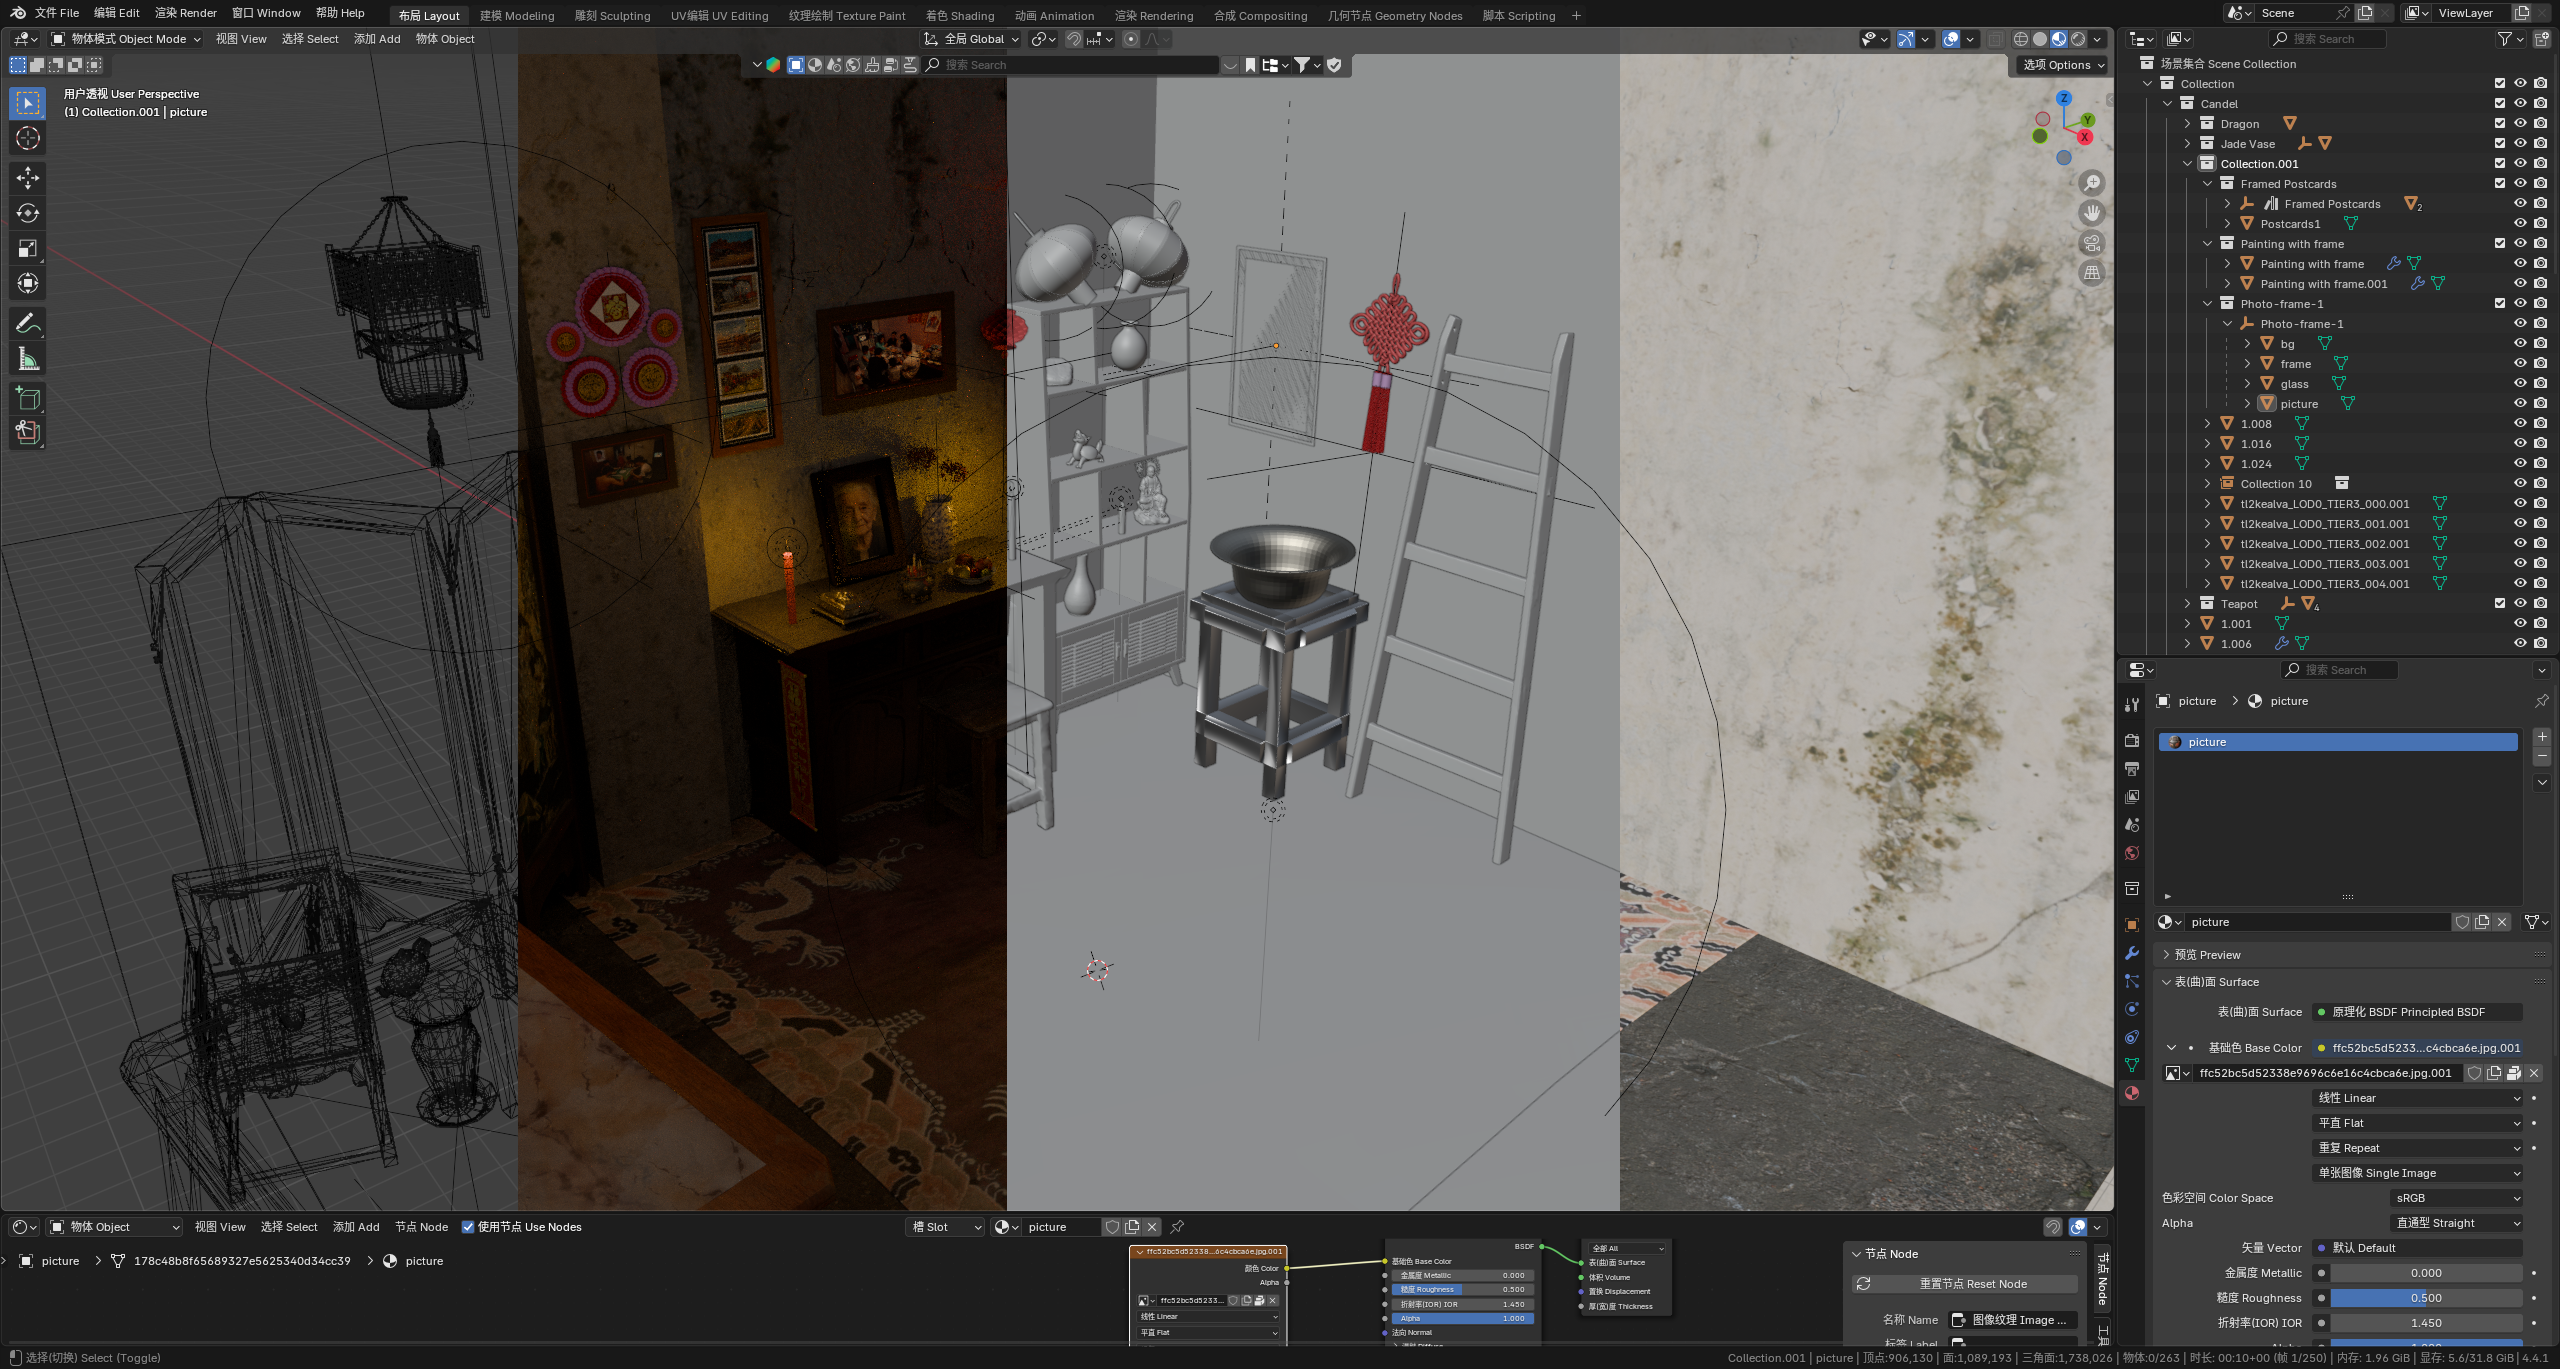
Task: Select the Move tool
Action: 28,178
